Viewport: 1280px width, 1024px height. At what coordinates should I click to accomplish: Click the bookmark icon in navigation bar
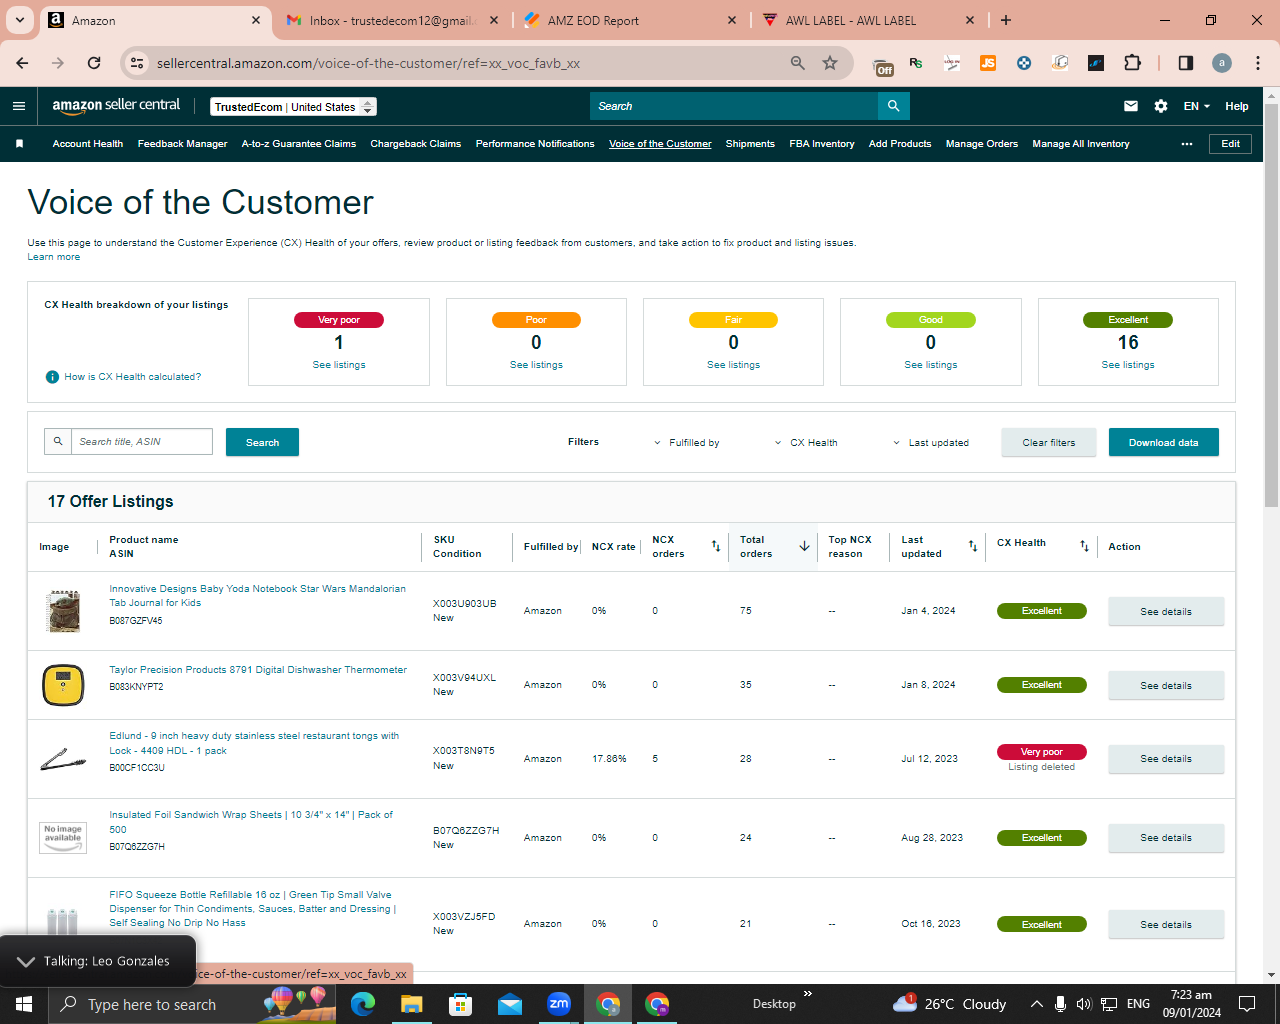(19, 144)
